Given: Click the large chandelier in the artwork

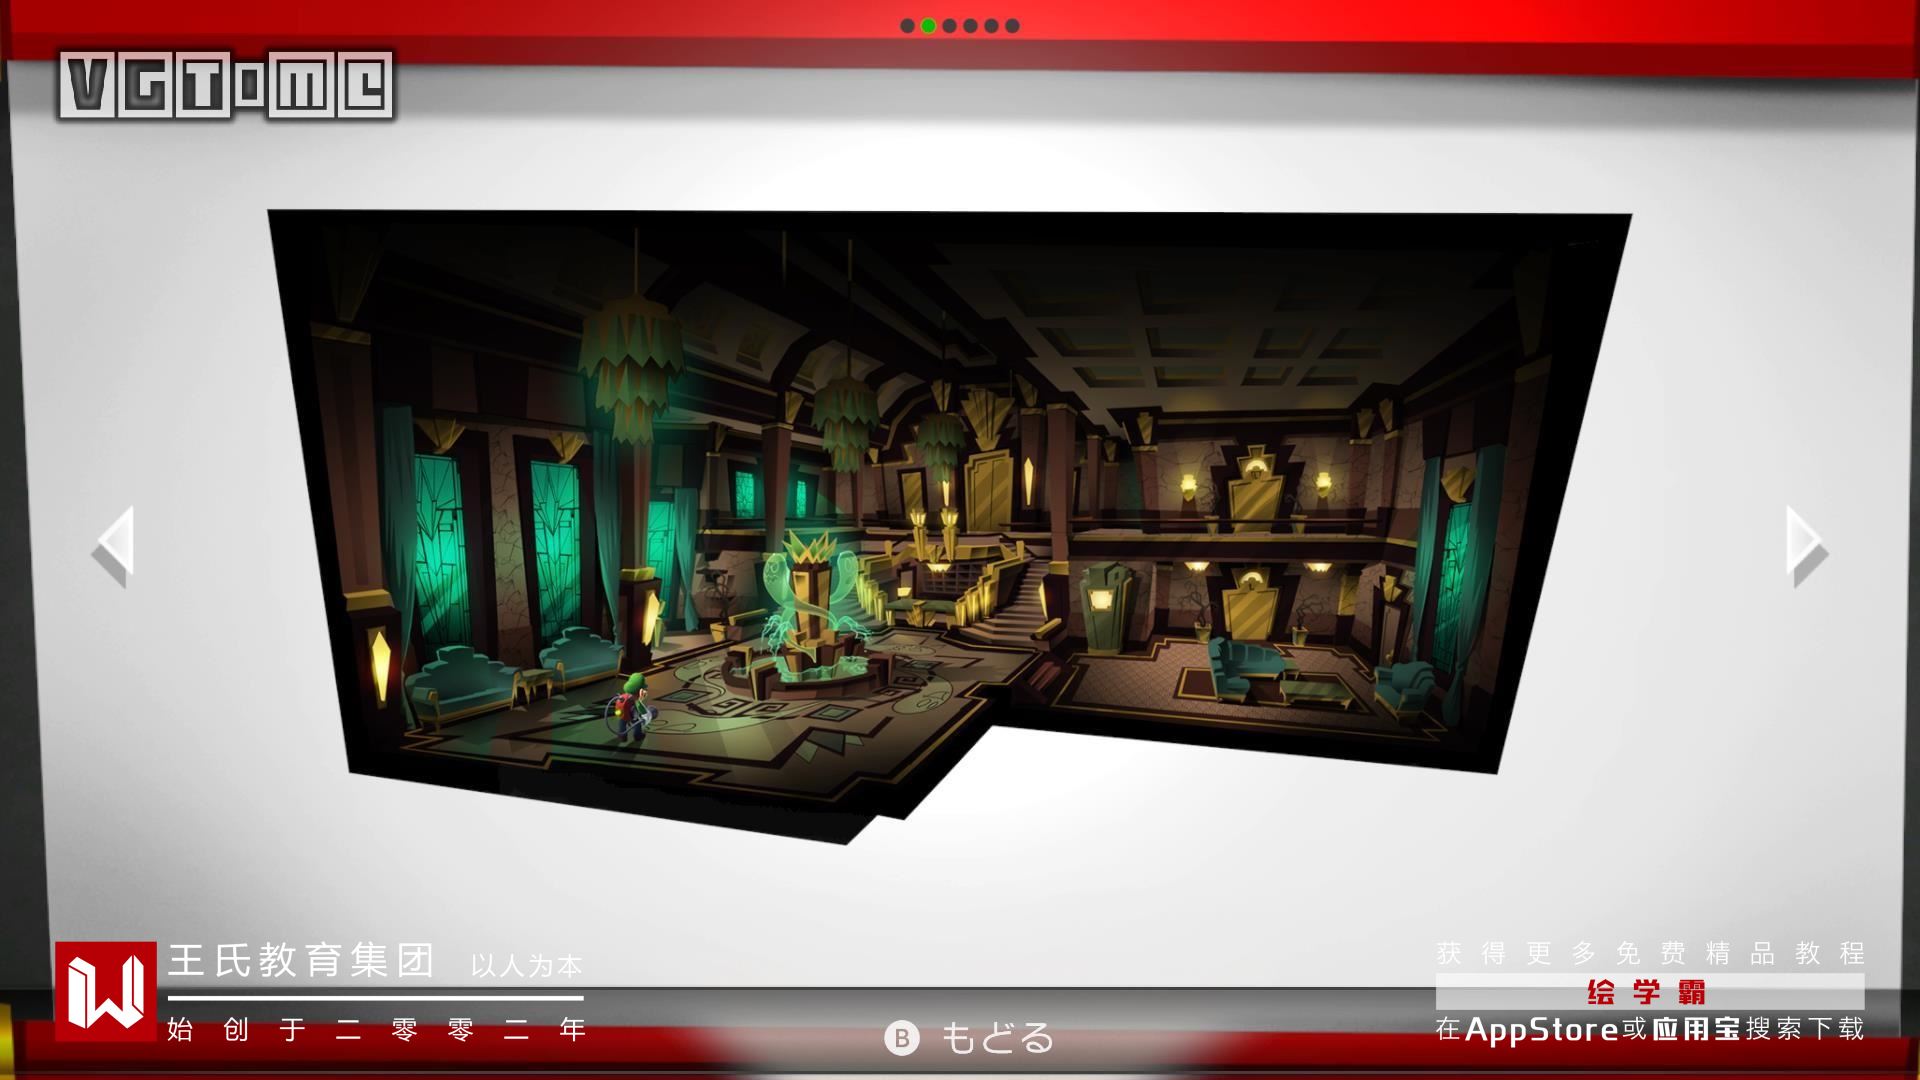Looking at the screenshot, I should (632, 360).
